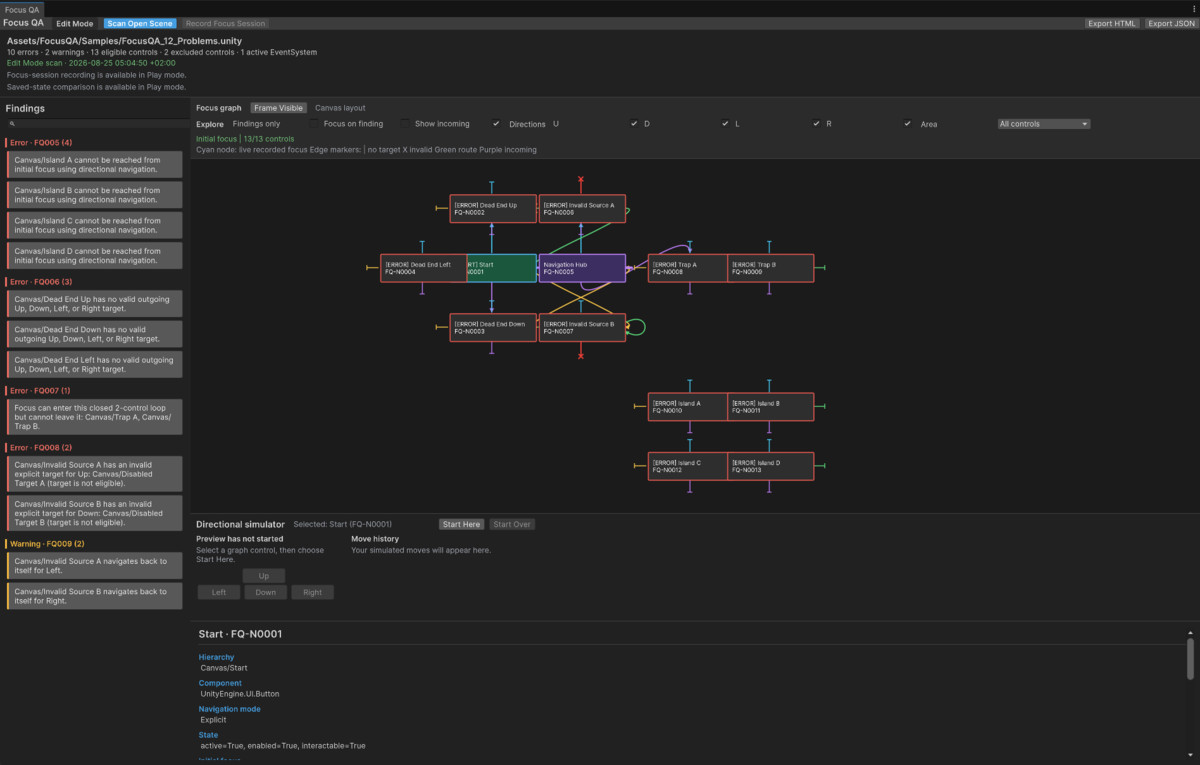Click the Export JSON button
Viewport: 1200px width, 765px height.
pos(1170,23)
